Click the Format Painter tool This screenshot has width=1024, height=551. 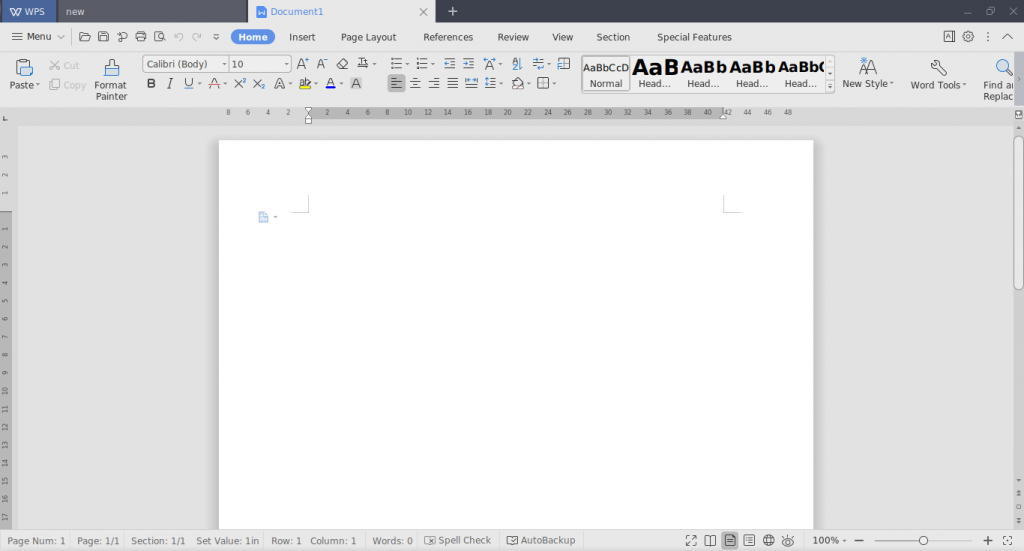click(x=111, y=80)
